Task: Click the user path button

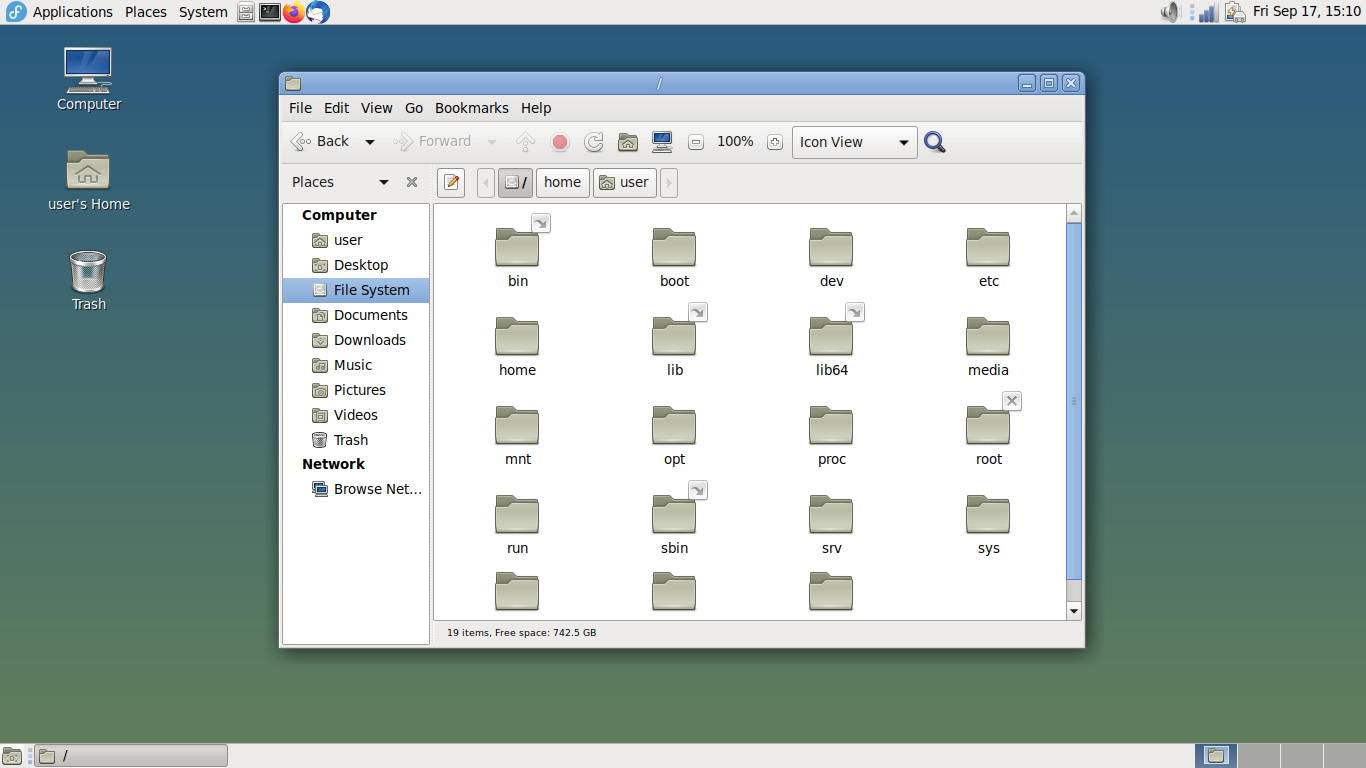Action: [624, 182]
